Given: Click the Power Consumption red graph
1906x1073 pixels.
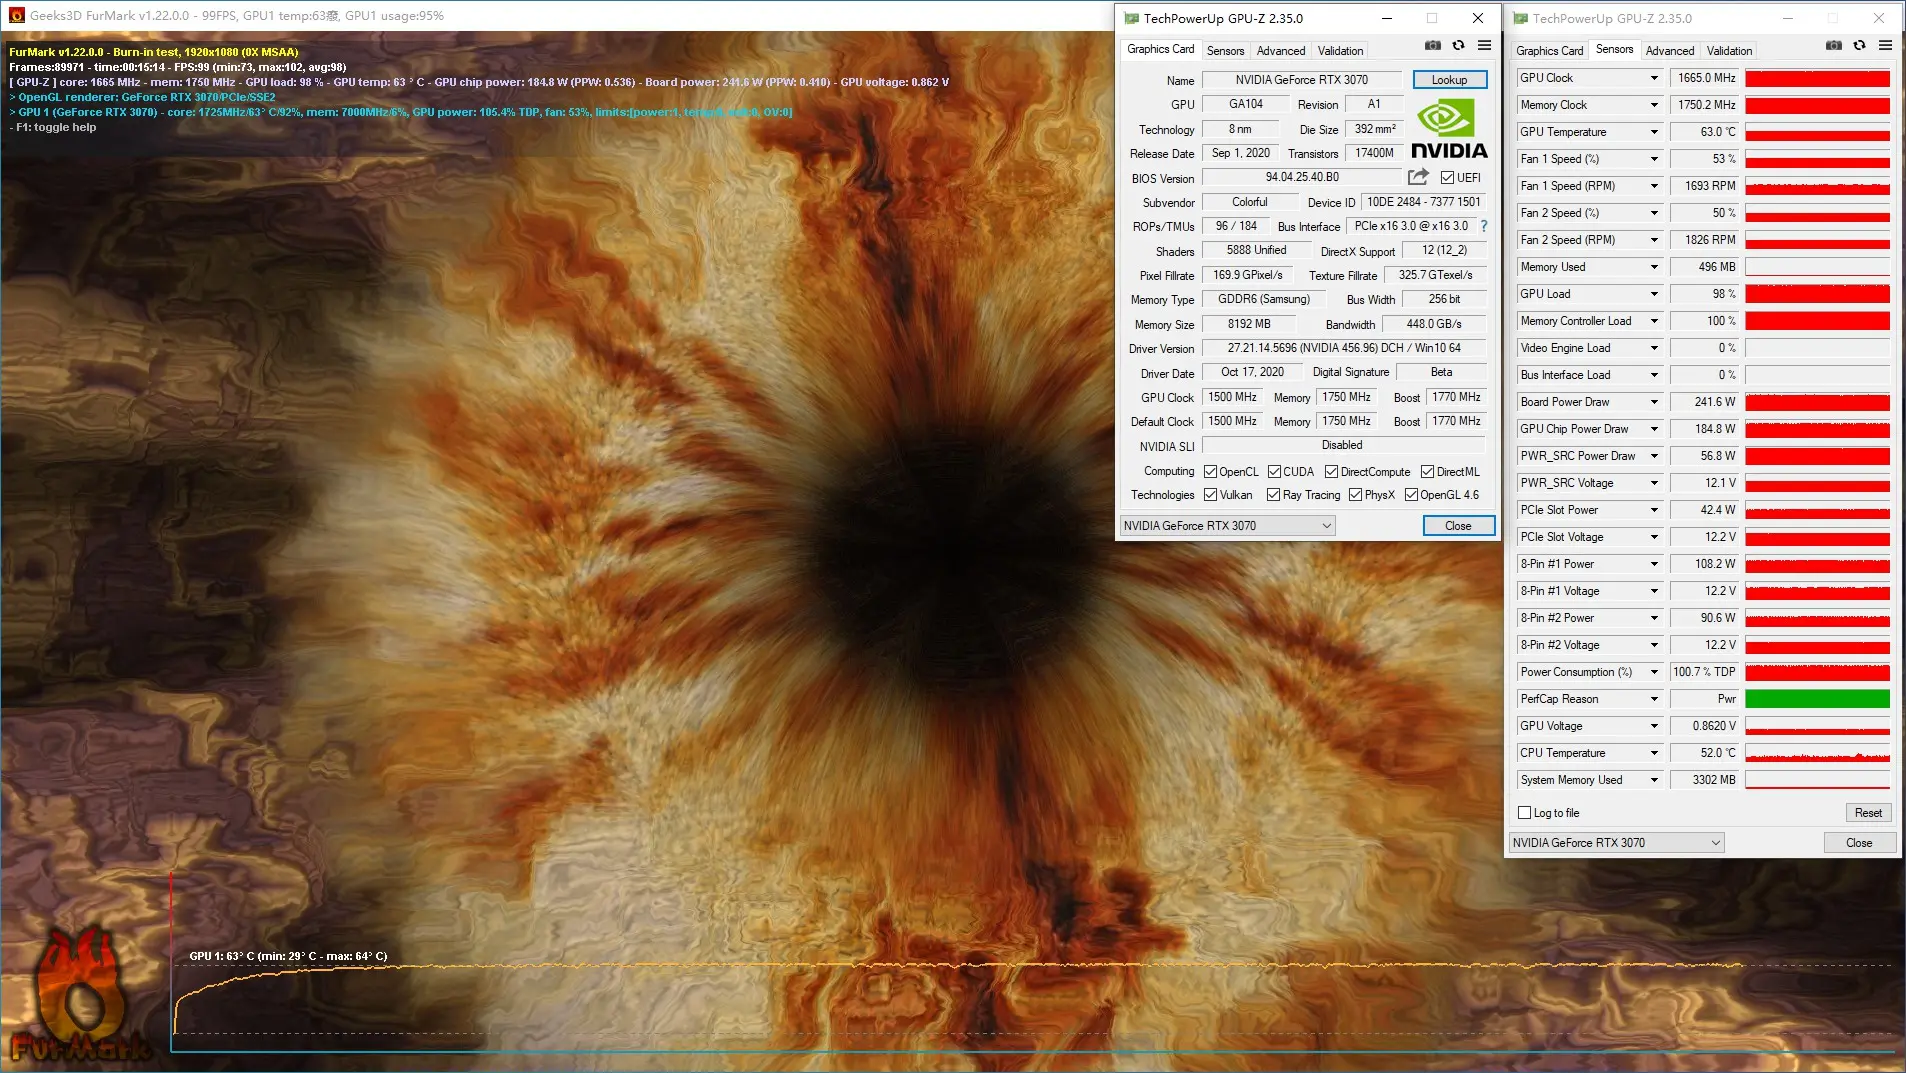Looking at the screenshot, I should click(x=1817, y=672).
